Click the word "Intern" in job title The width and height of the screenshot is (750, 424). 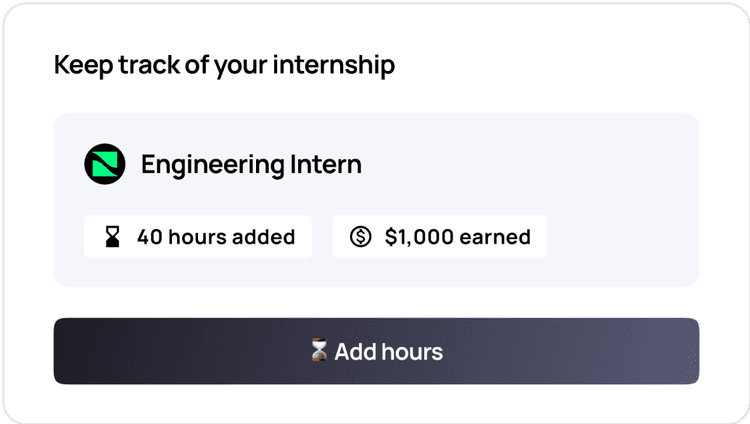326,165
